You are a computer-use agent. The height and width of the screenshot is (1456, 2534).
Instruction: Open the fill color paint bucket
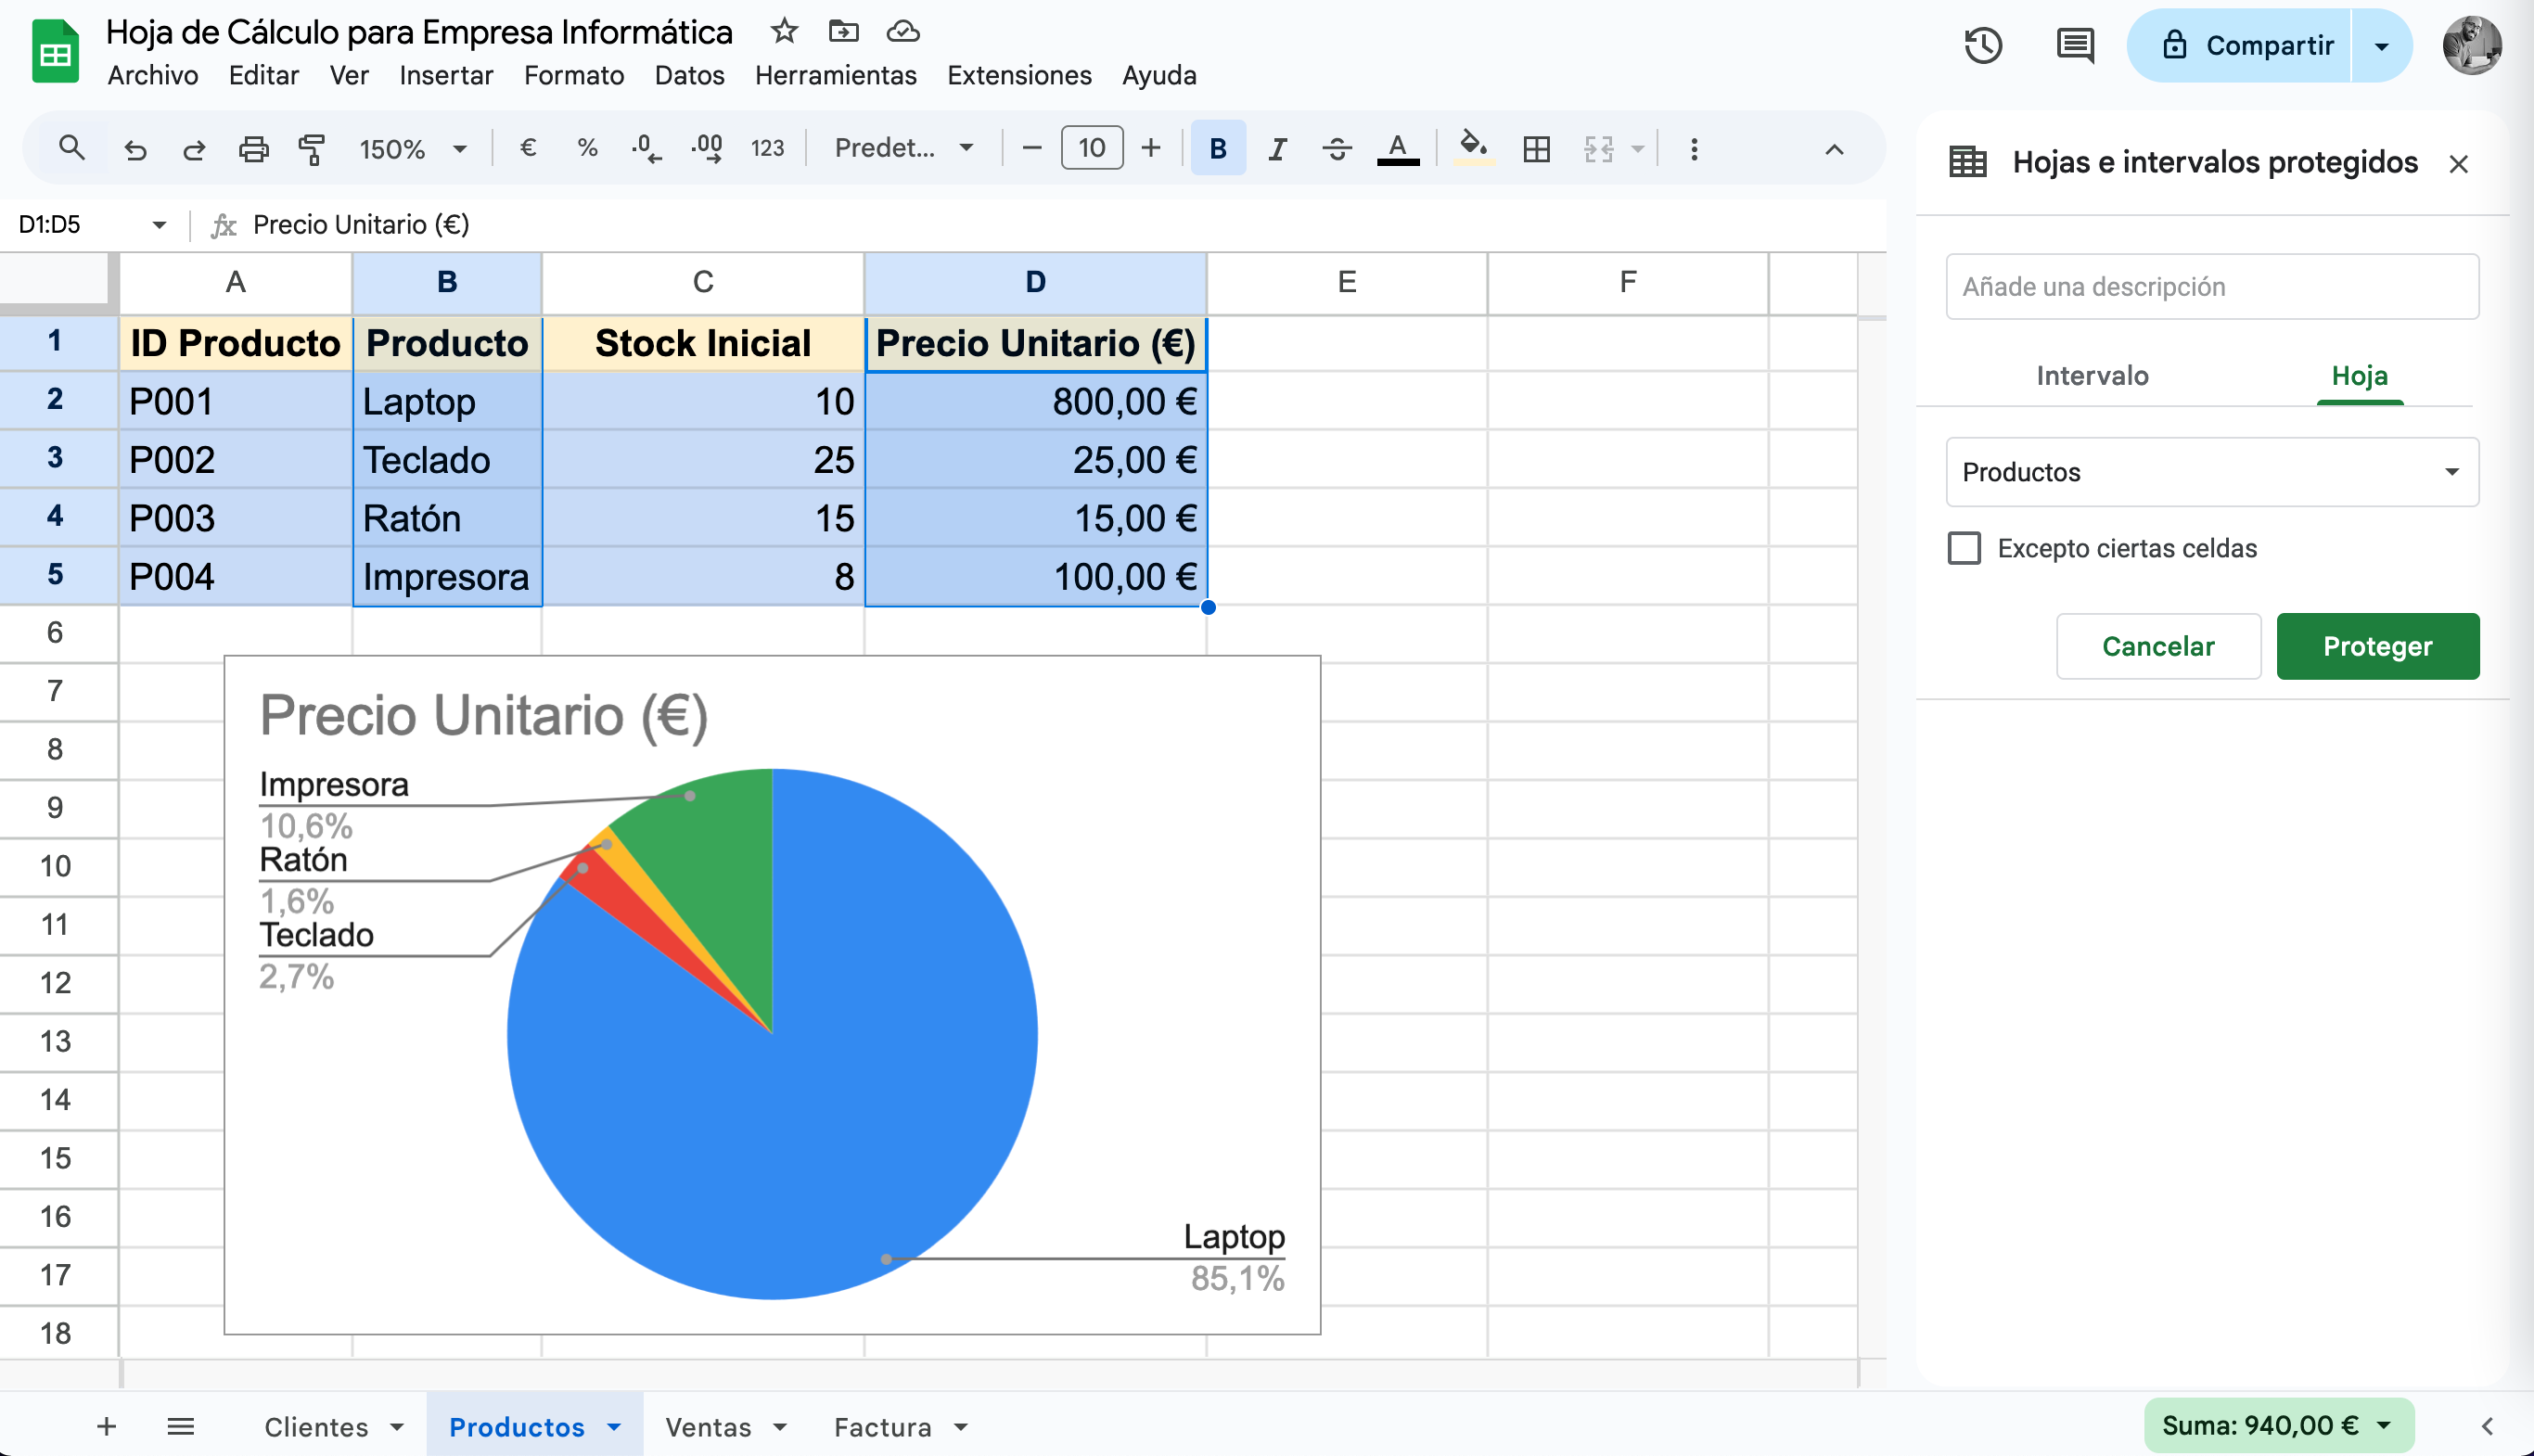[1472, 149]
